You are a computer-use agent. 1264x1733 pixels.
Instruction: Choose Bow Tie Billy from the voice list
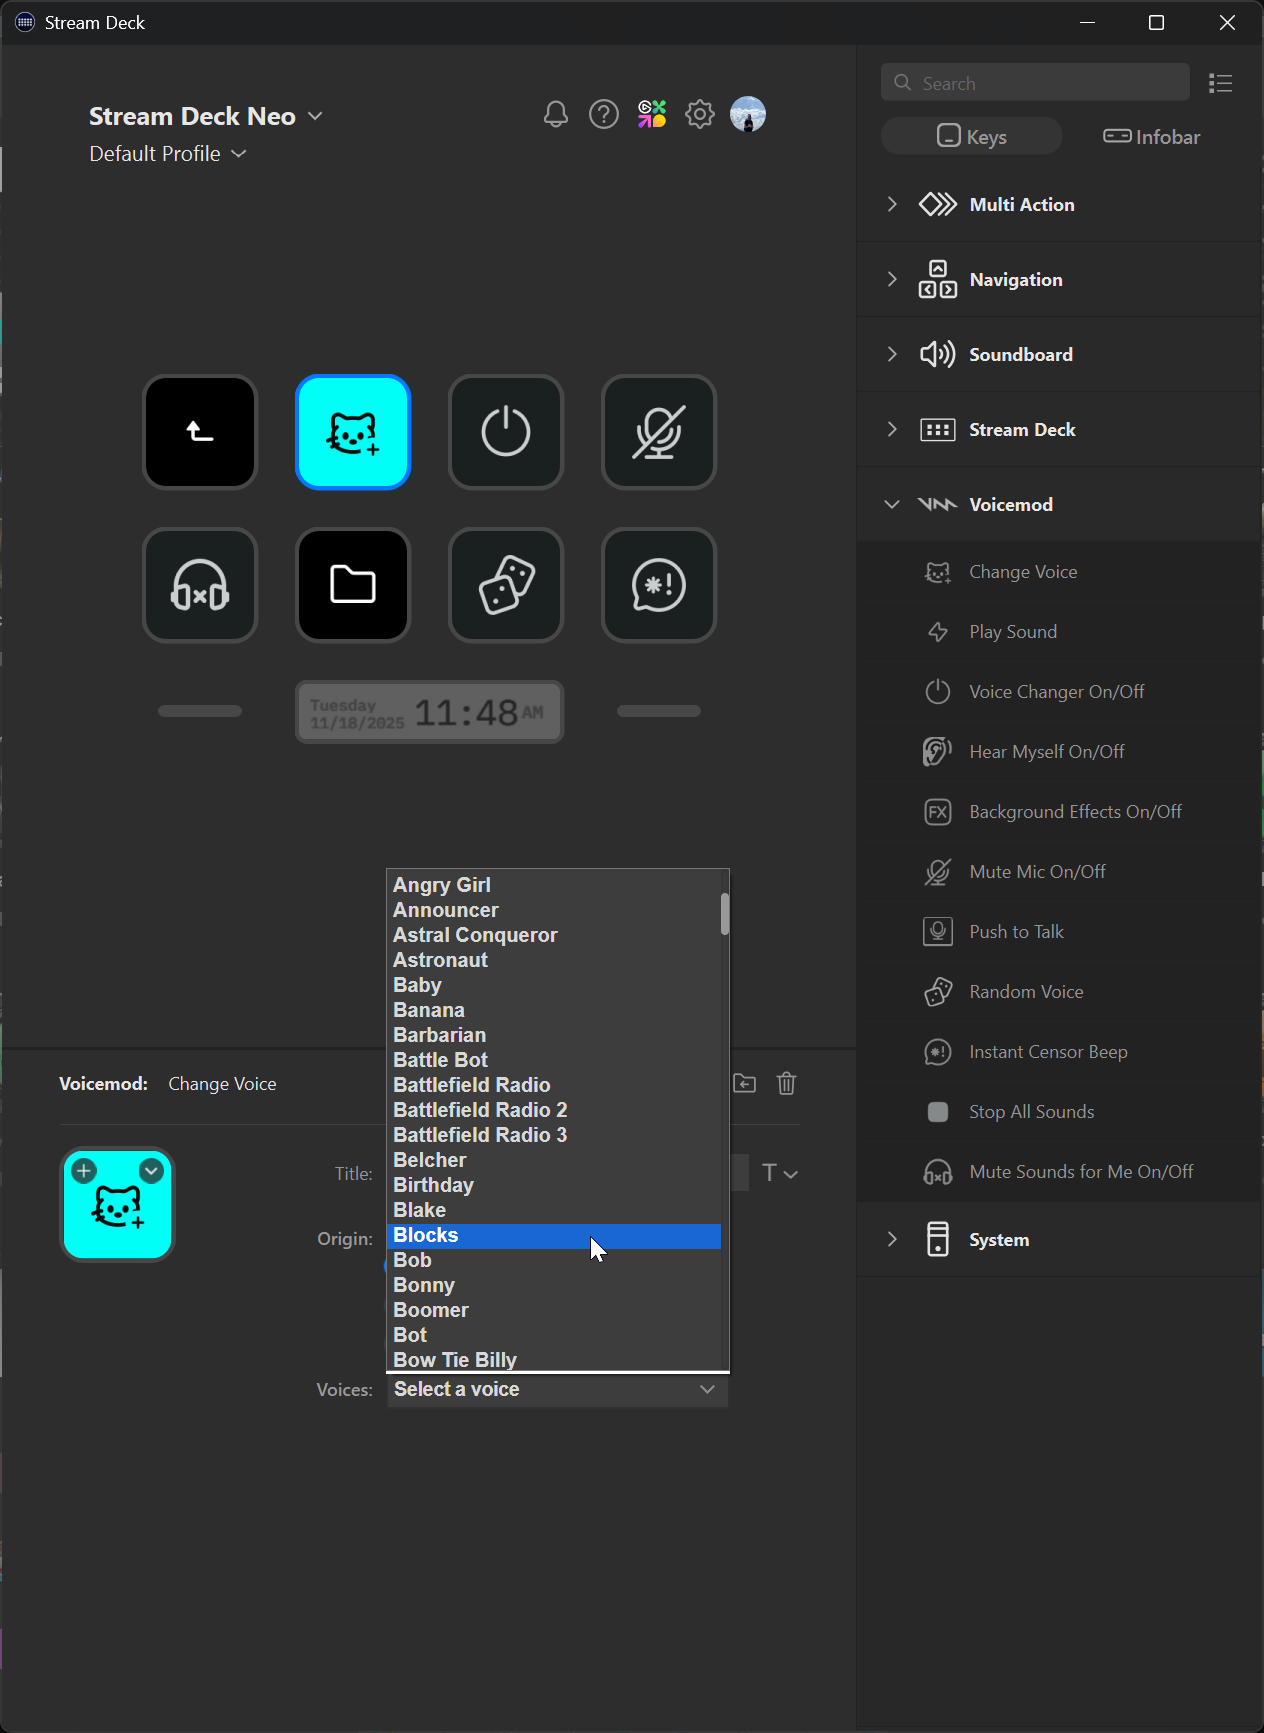(x=554, y=1360)
